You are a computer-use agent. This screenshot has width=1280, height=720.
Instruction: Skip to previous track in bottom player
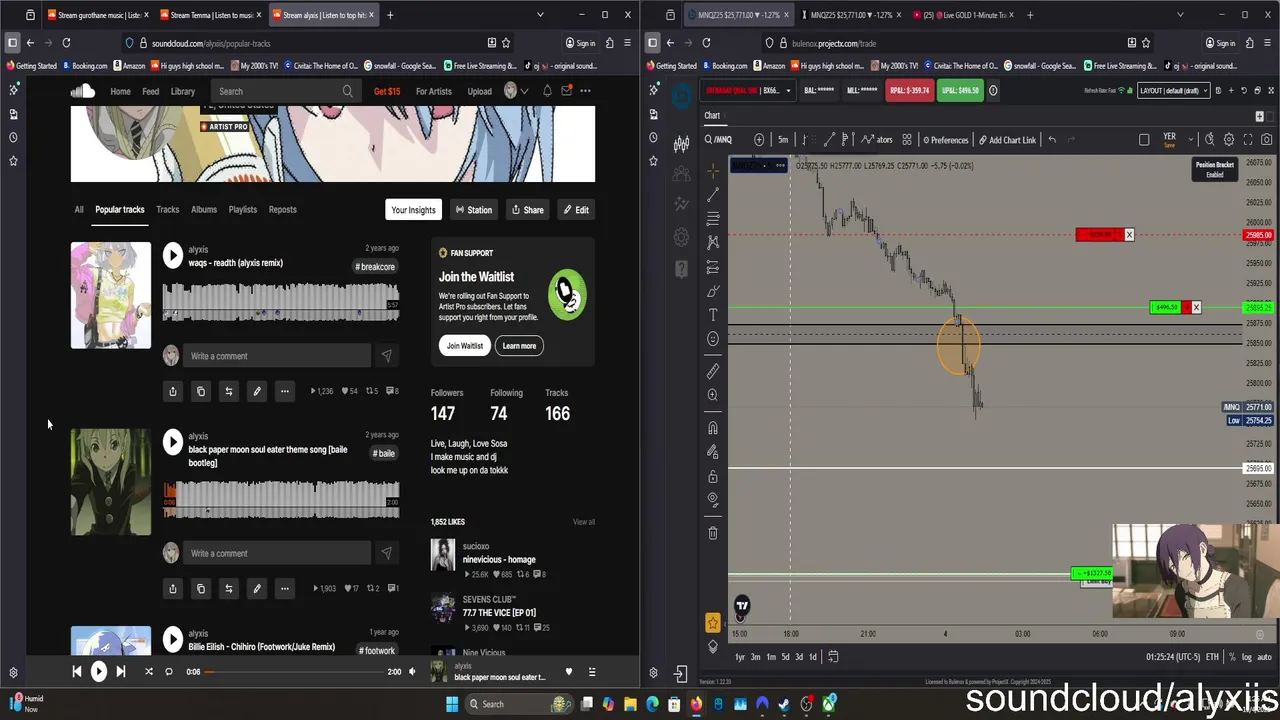pyautogui.click(x=76, y=672)
